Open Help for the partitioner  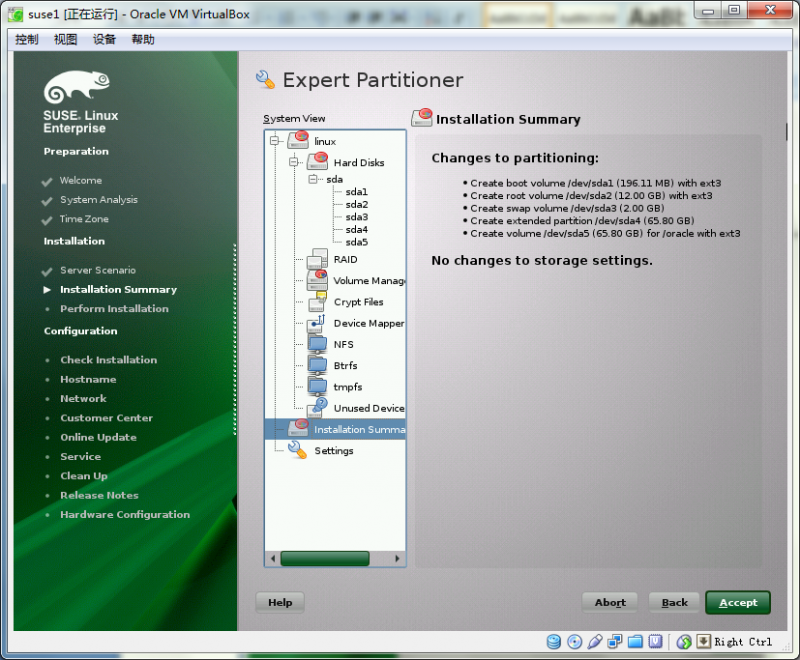tap(278, 602)
